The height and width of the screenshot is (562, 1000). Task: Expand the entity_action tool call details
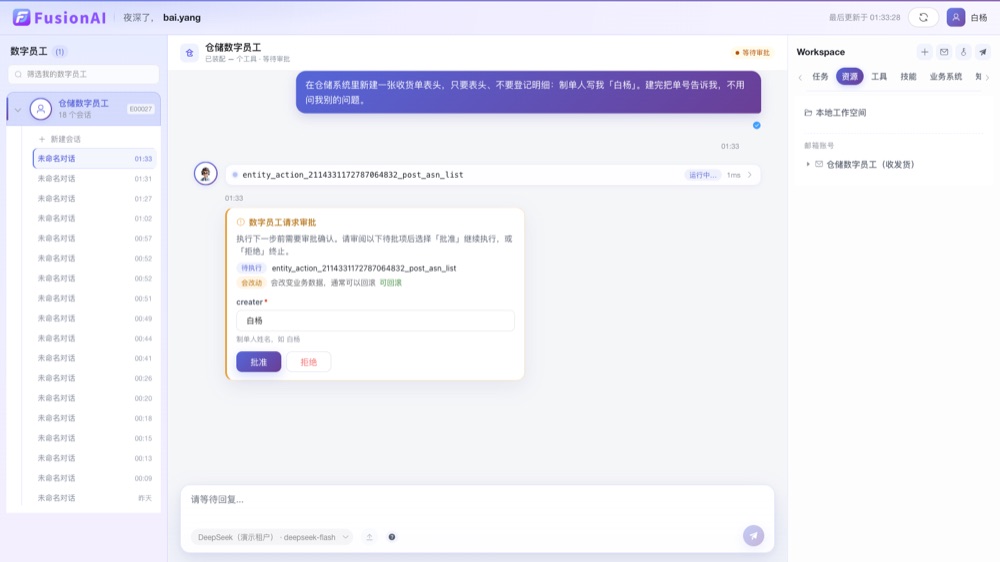click(x=749, y=175)
